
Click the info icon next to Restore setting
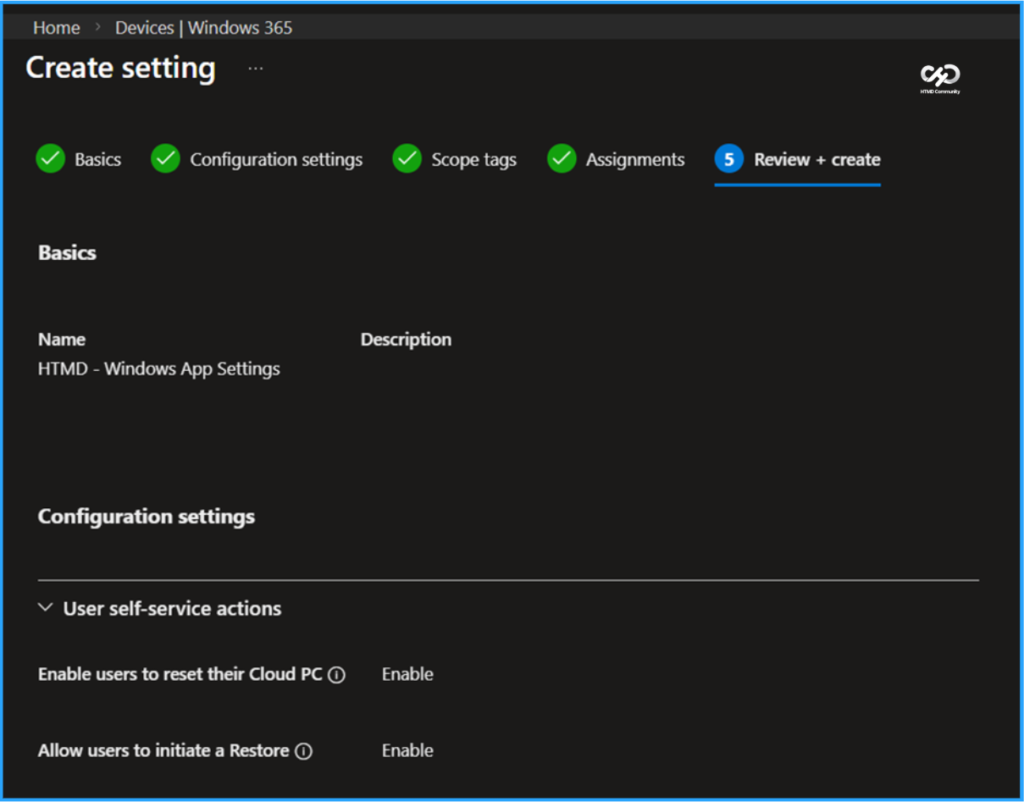304,750
